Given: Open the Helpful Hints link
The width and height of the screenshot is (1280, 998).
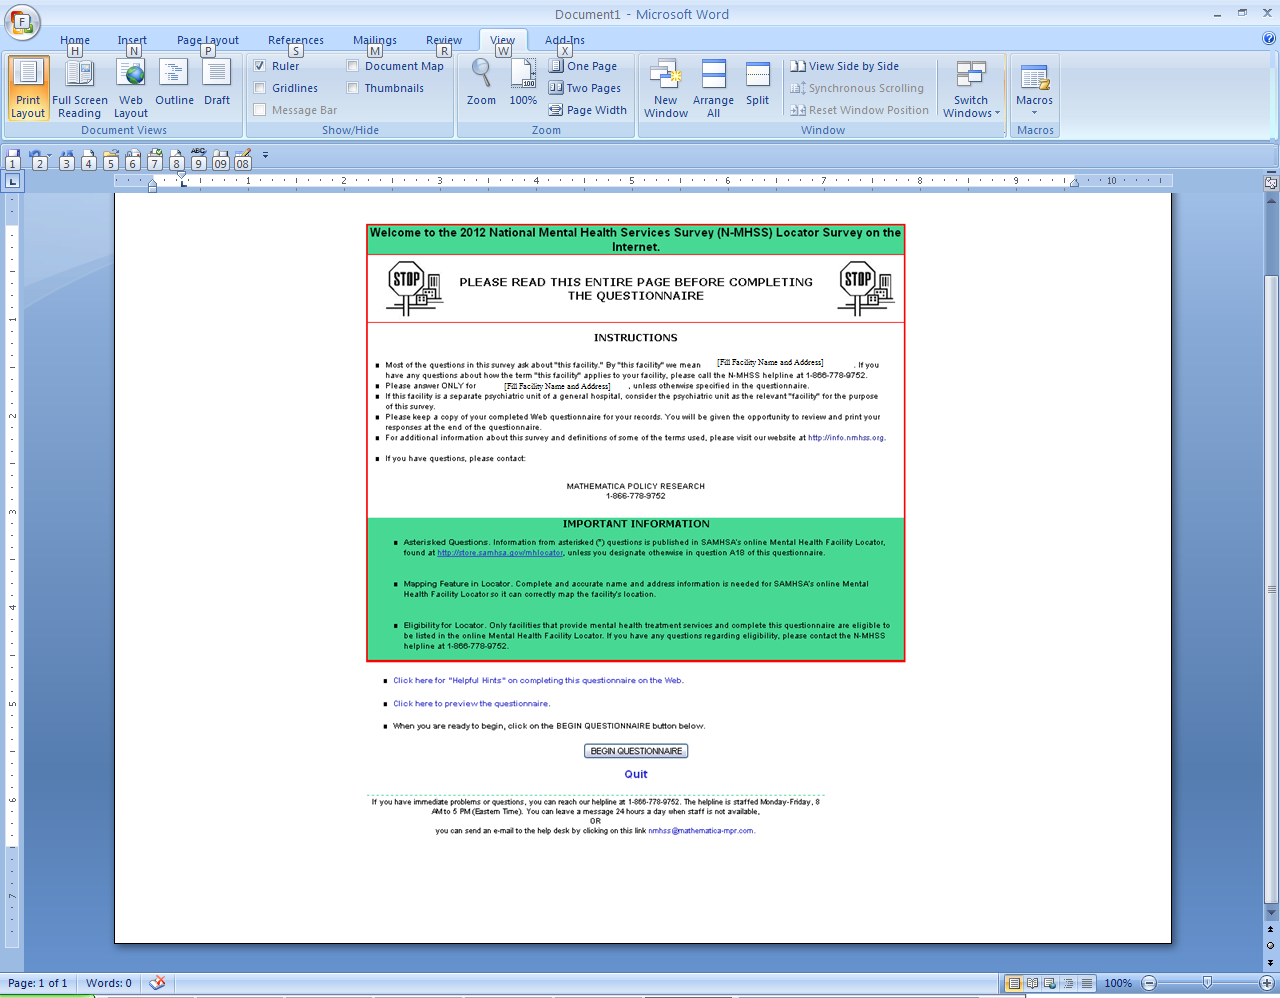Looking at the screenshot, I should [x=538, y=681].
